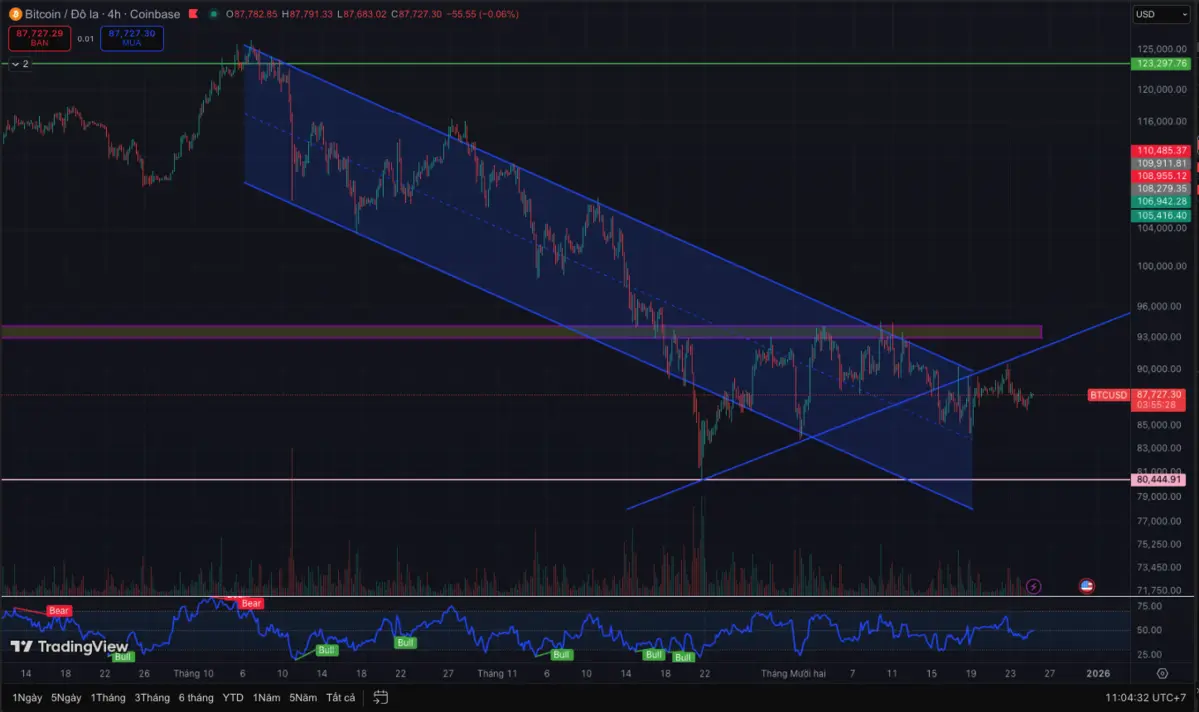The image size is (1199, 712).
Task: Click the Bitcoin coin logo in the legend
Action: click(13, 14)
